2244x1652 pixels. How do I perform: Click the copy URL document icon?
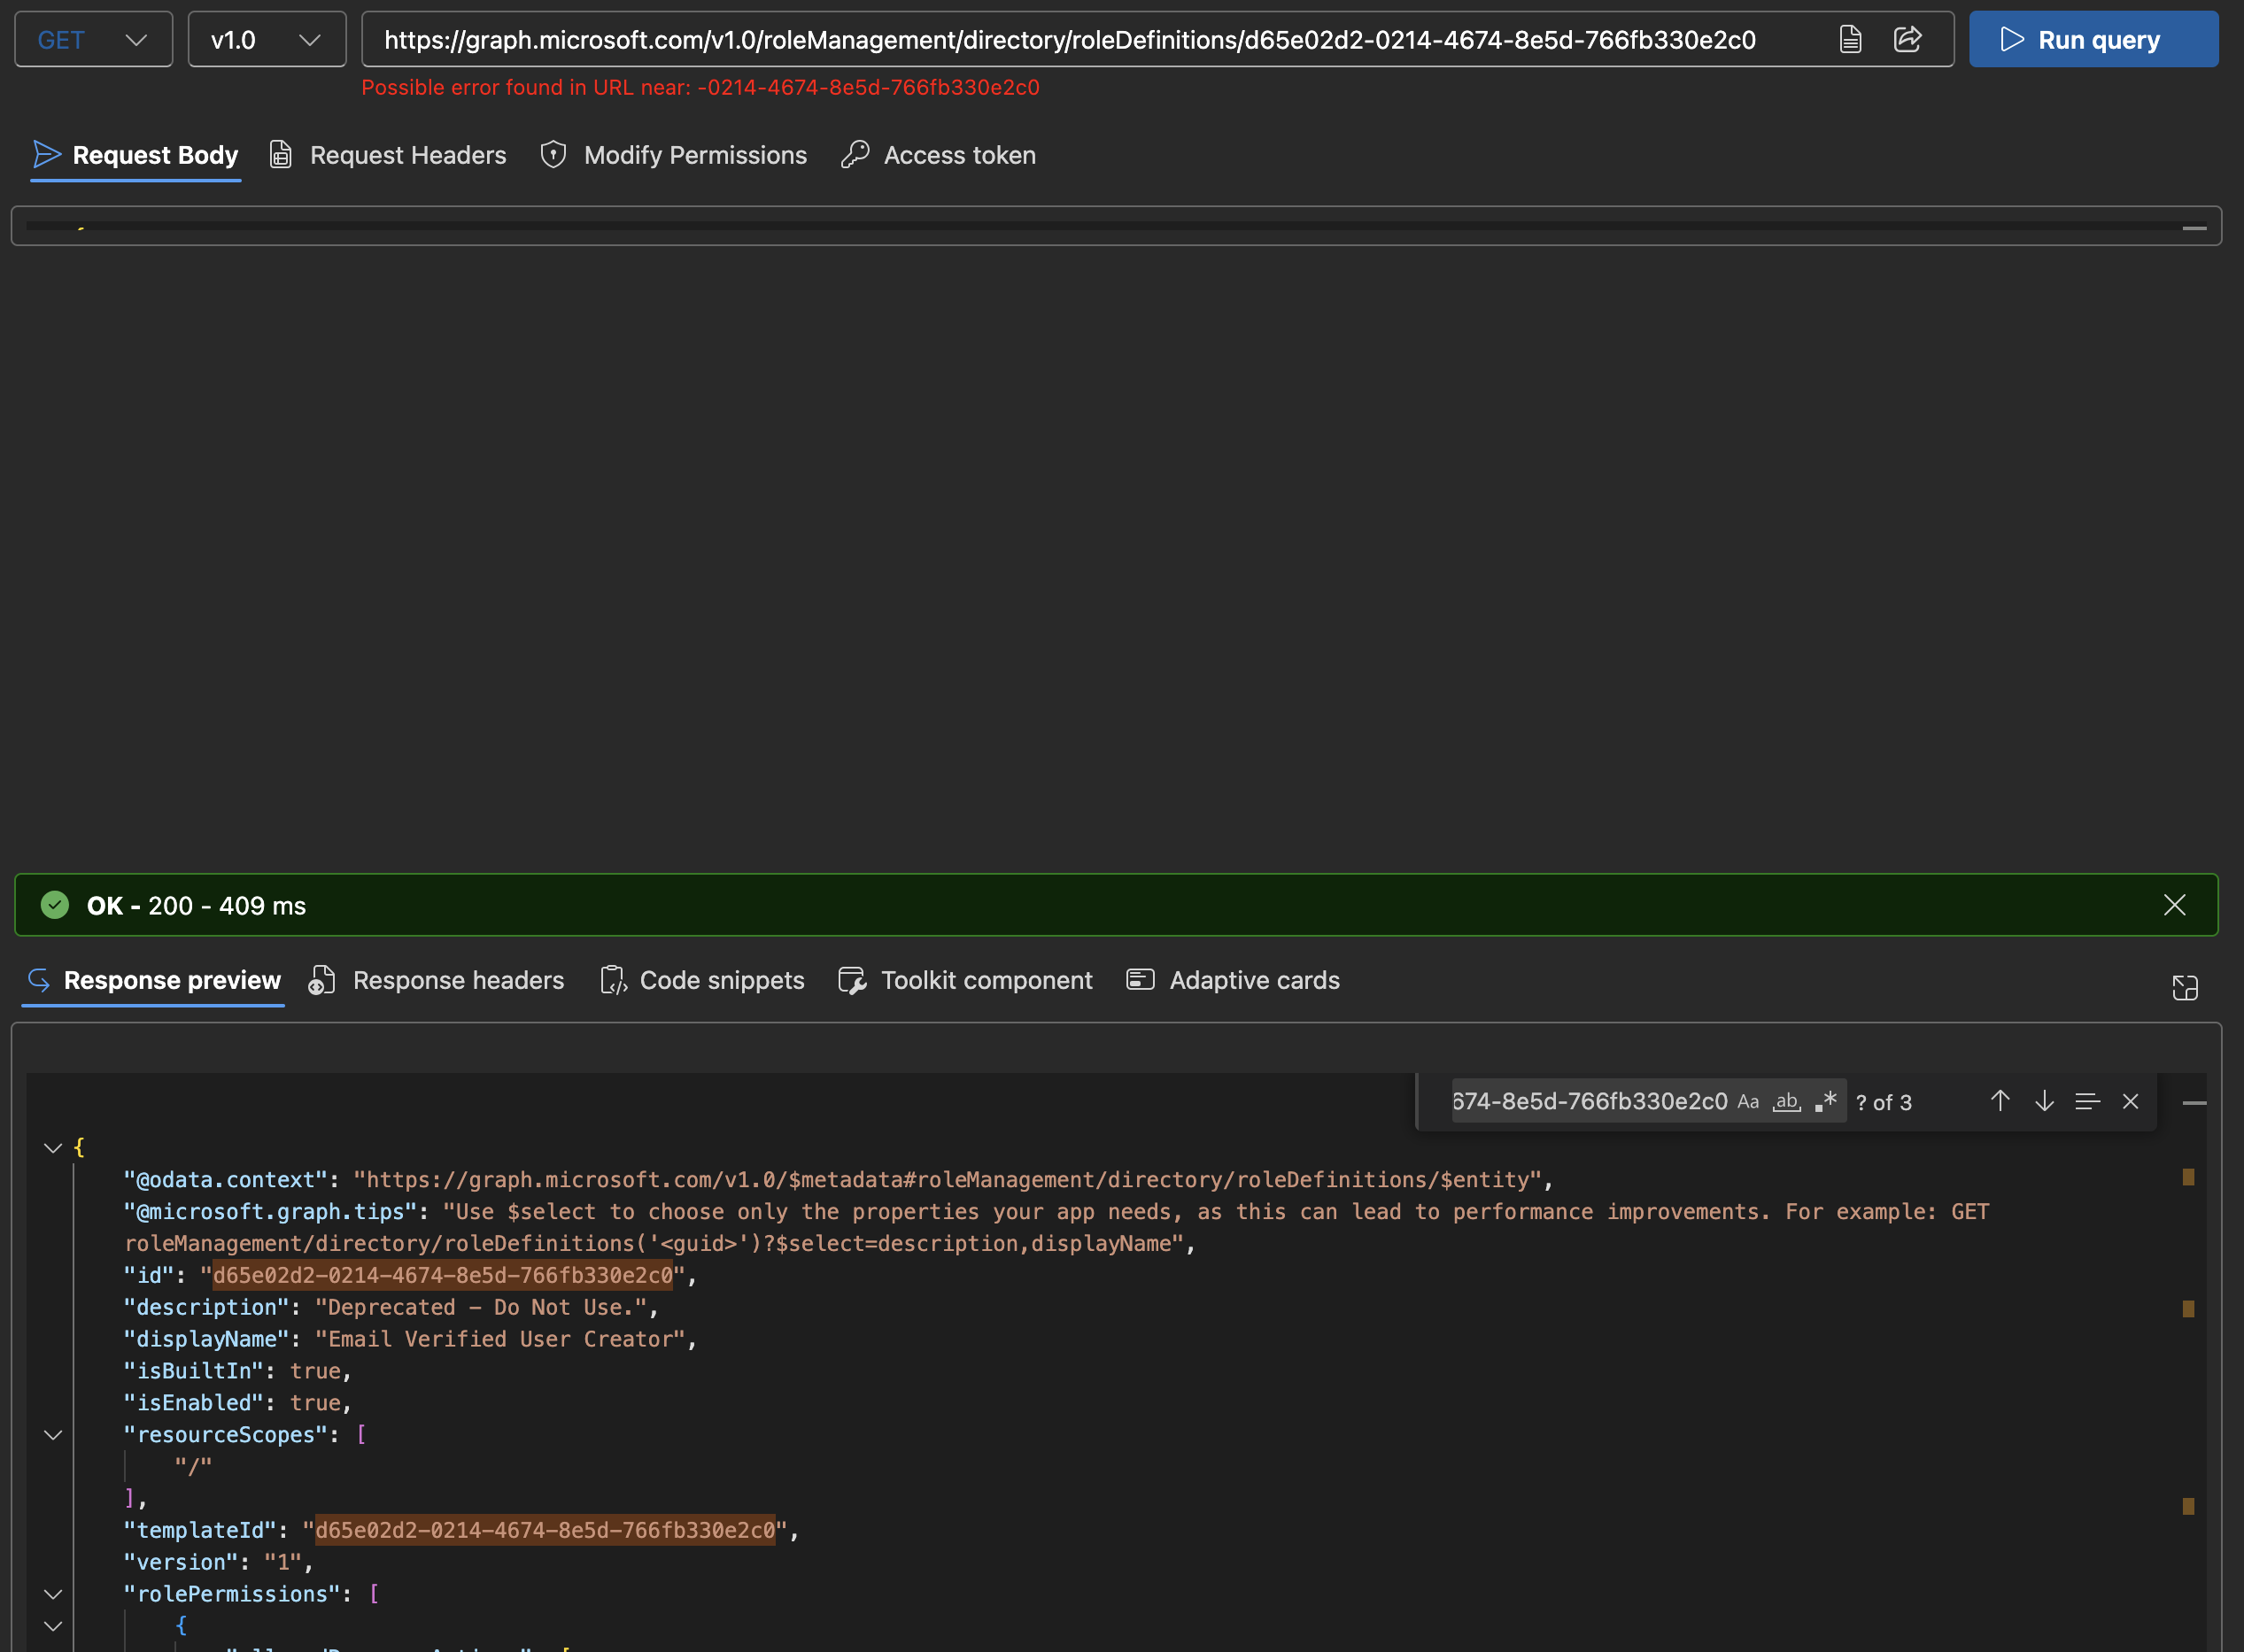(x=1850, y=40)
